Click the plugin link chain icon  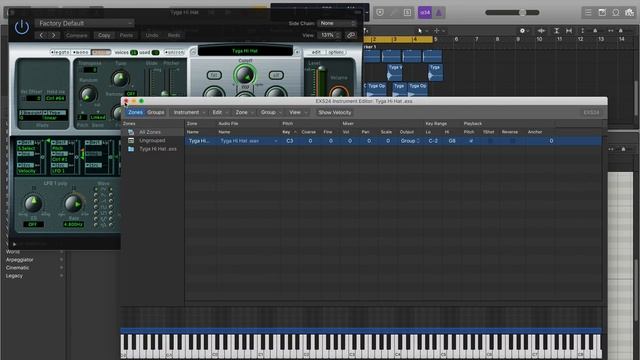(351, 36)
